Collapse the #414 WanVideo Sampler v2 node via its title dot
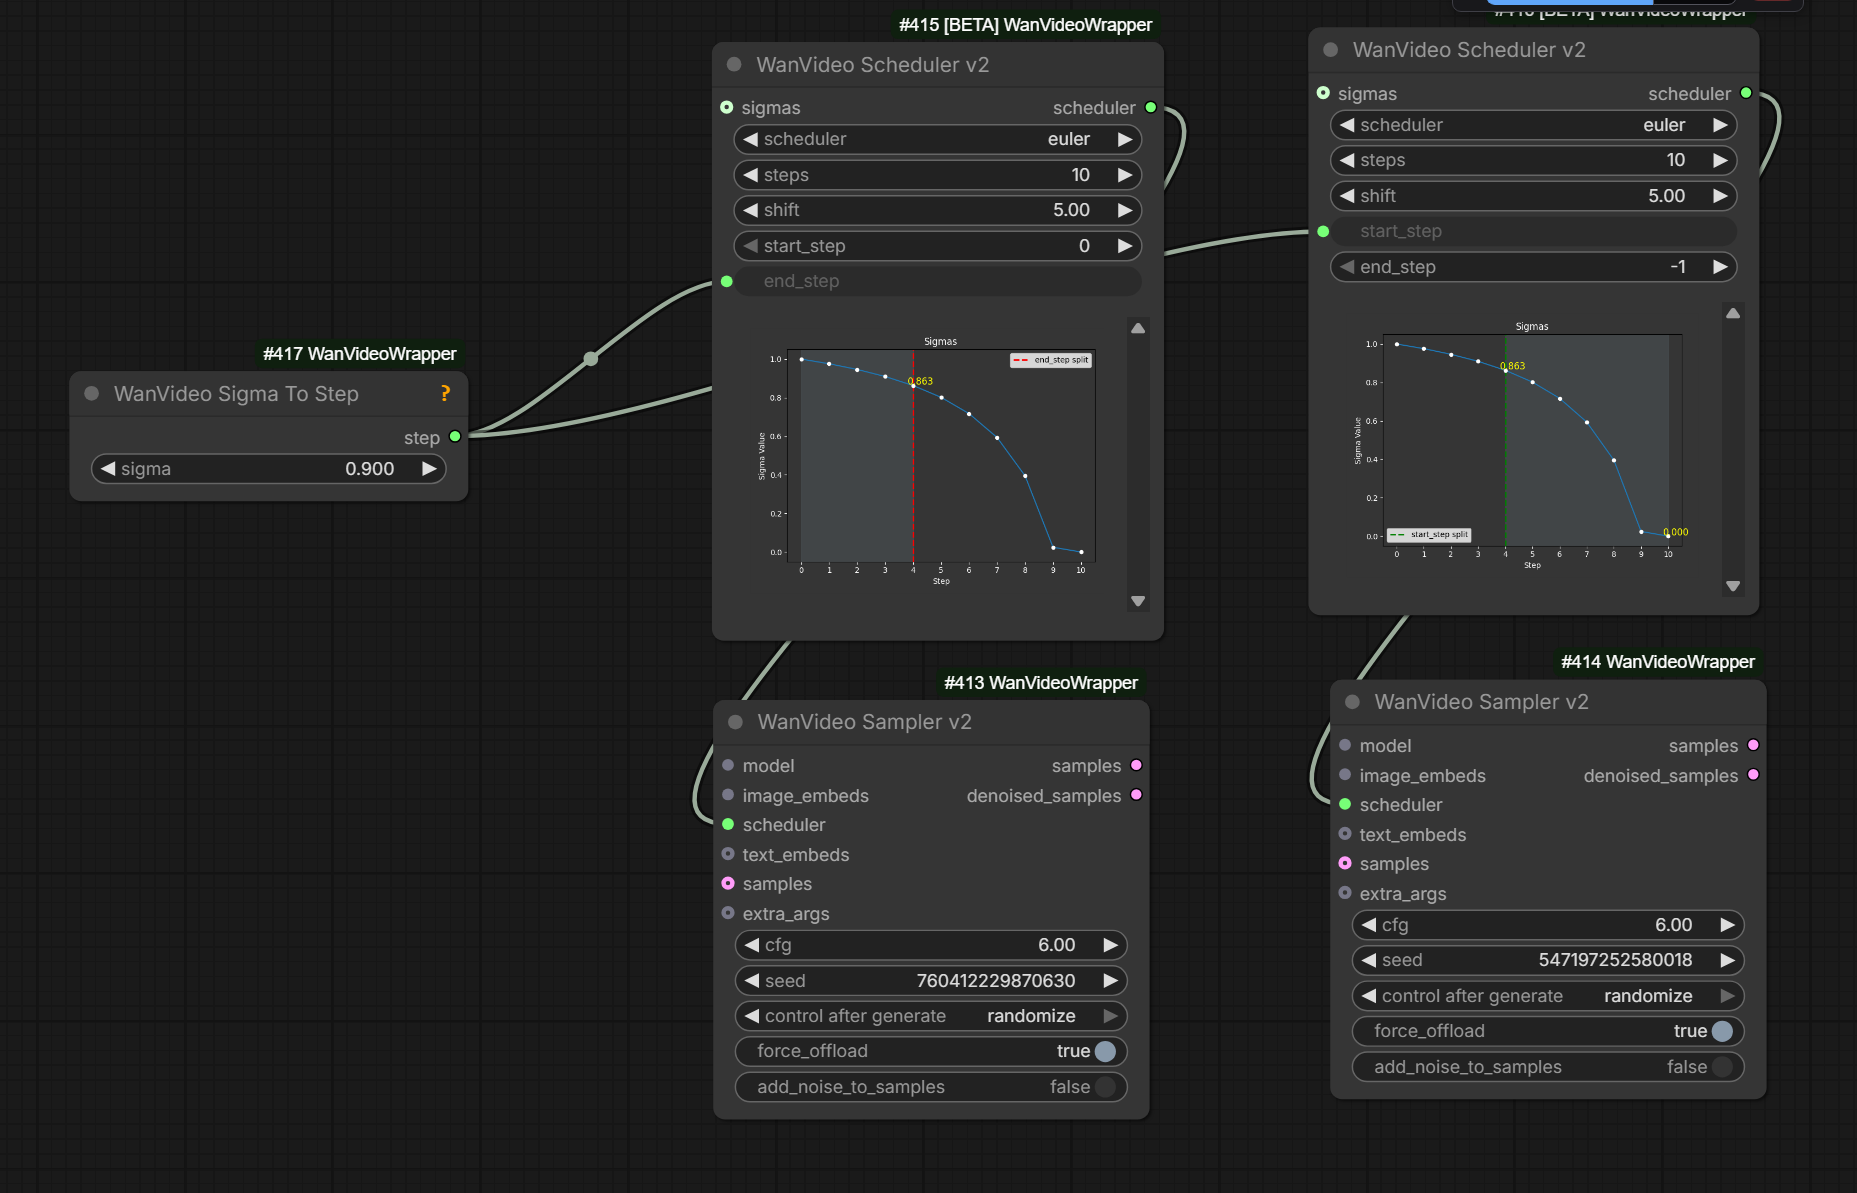Viewport: 1857px width, 1193px height. point(1352,702)
